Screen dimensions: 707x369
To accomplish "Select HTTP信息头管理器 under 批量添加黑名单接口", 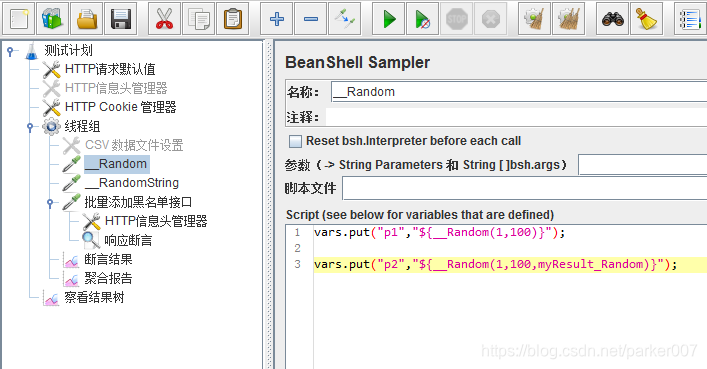I will [156, 221].
